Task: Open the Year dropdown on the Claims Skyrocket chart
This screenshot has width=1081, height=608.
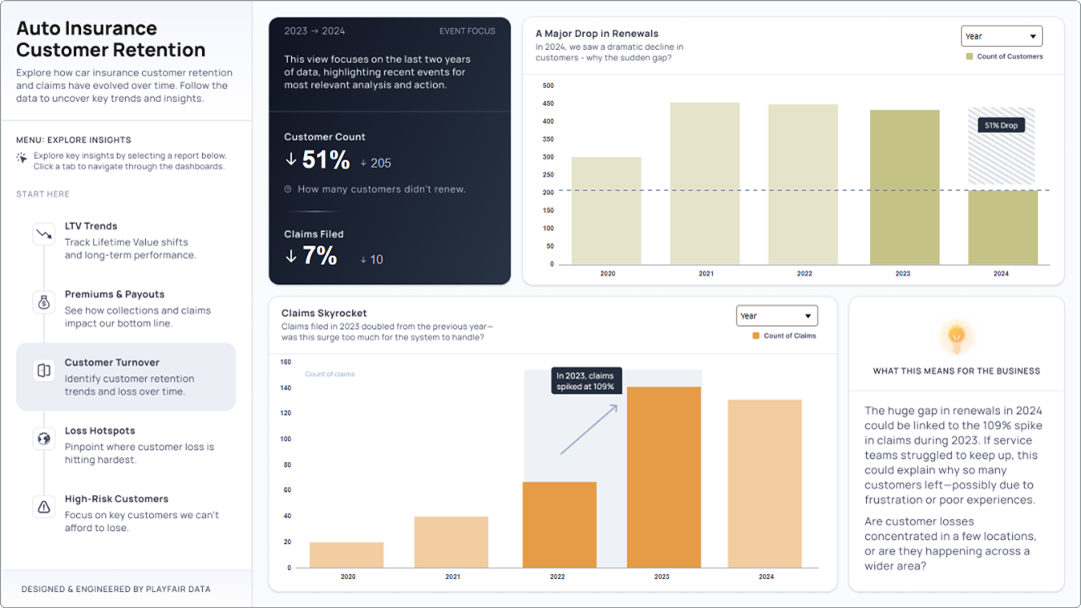Action: (x=777, y=315)
